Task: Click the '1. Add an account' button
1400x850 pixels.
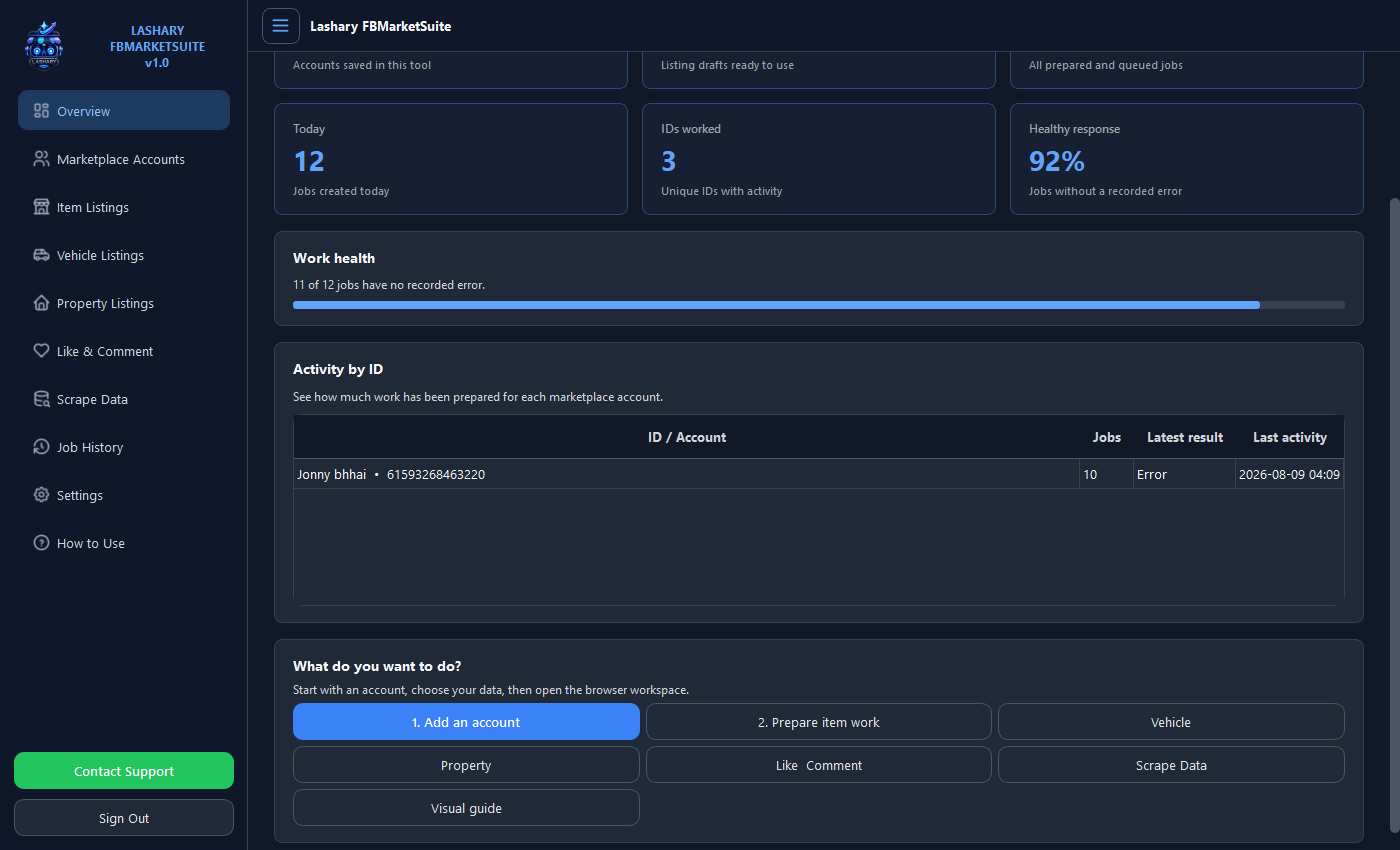Action: click(x=466, y=722)
